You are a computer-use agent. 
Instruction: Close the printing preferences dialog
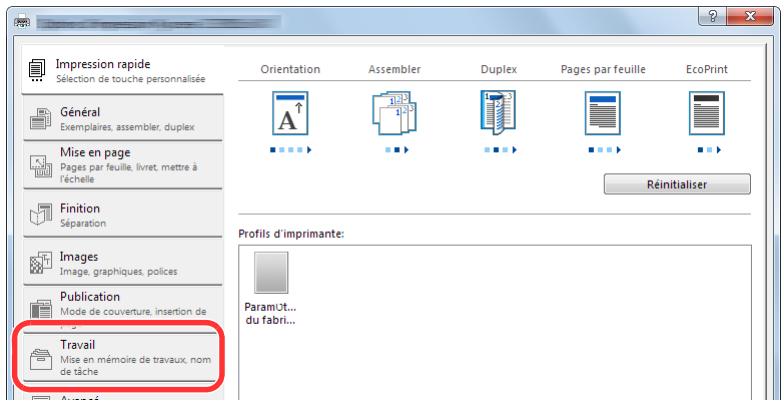[x=750, y=17]
